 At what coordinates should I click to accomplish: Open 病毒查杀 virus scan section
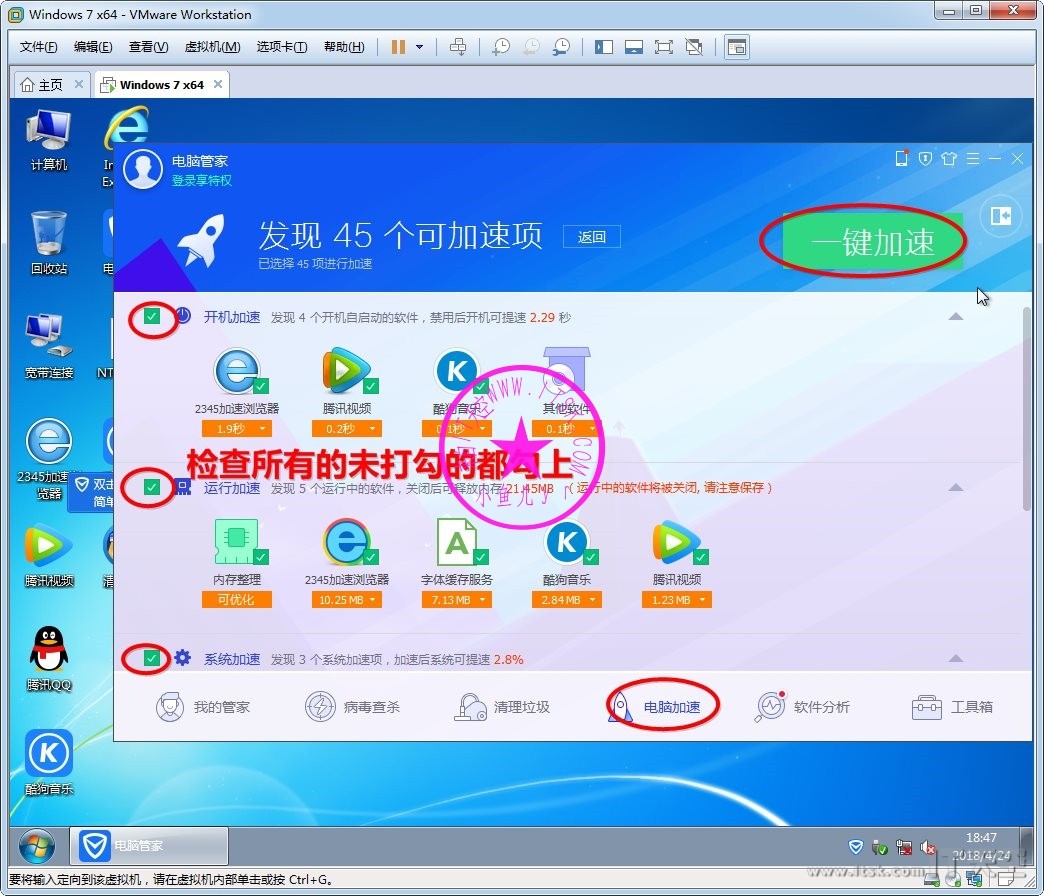tap(352, 707)
